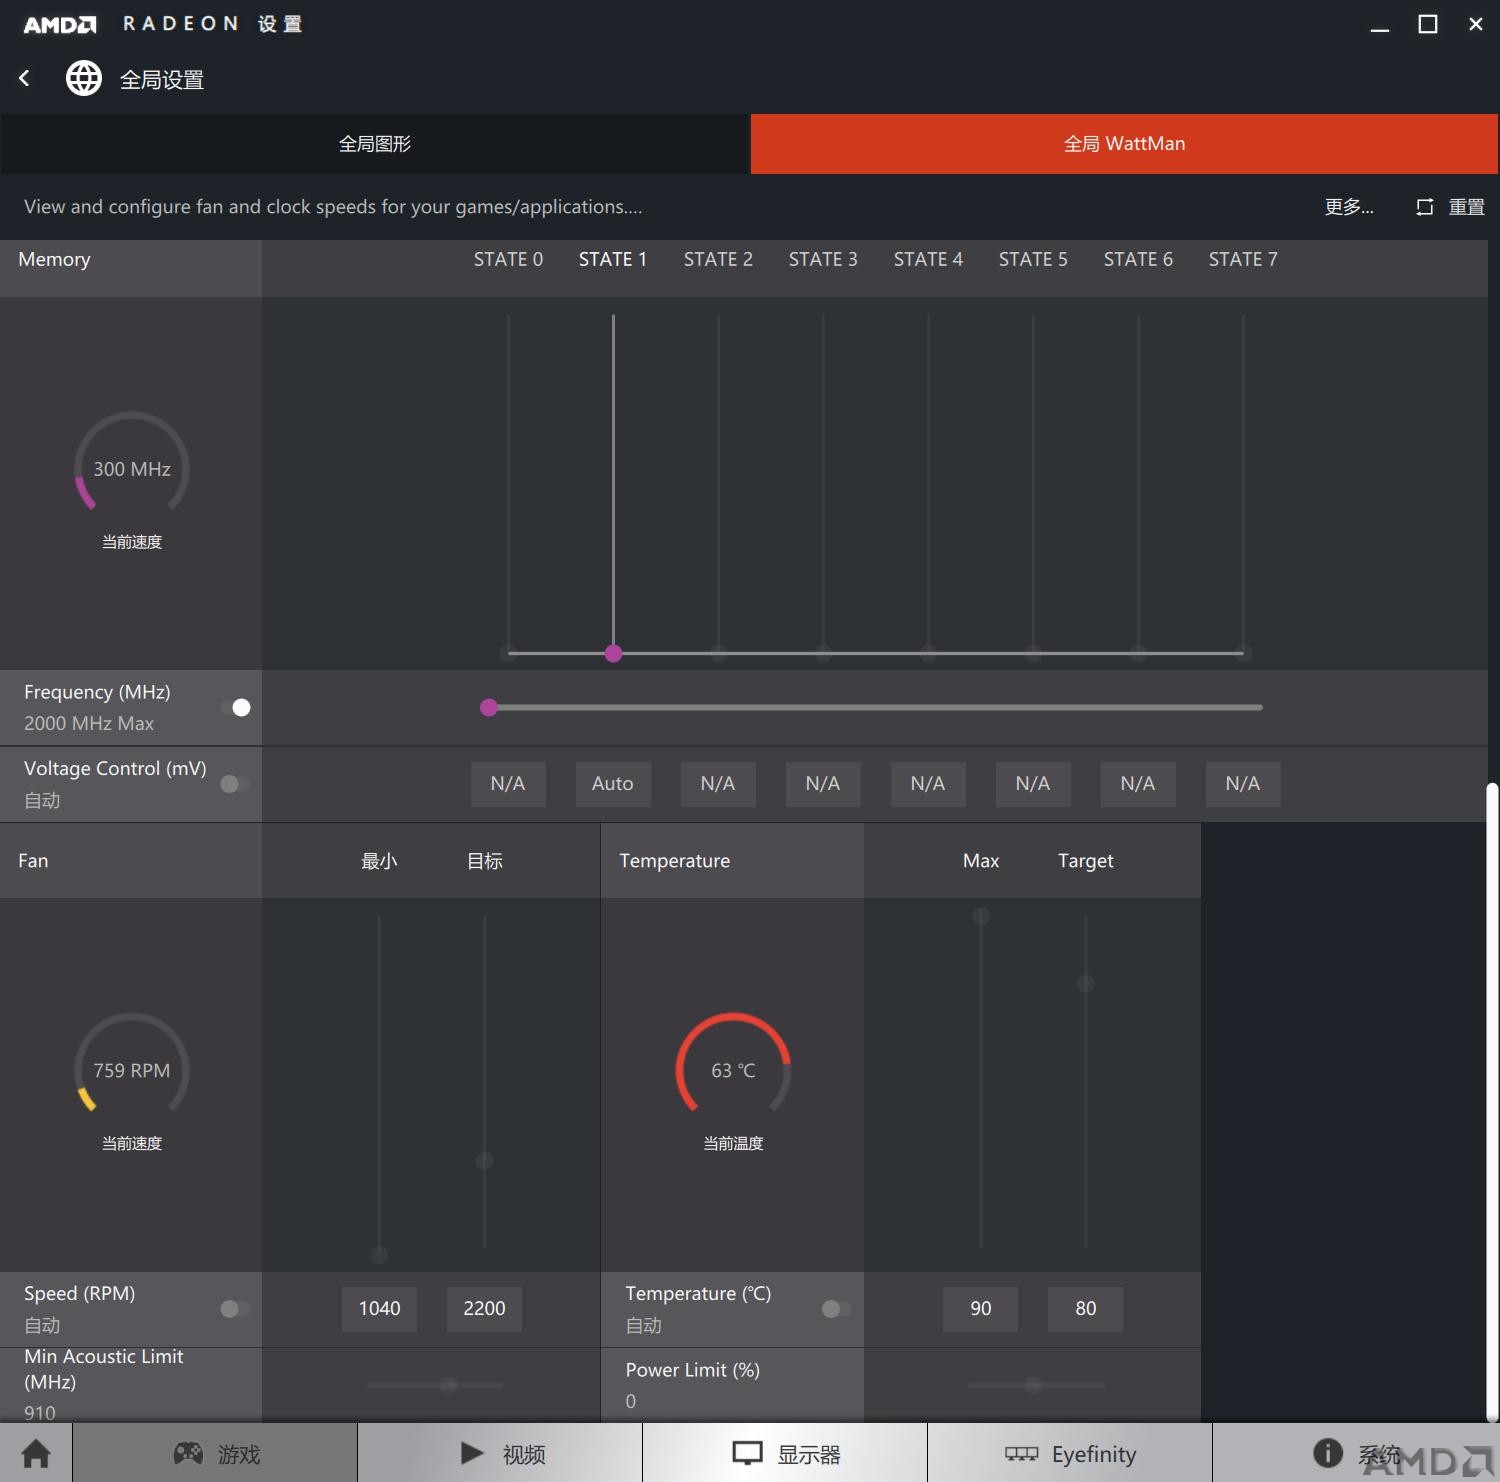Click the STATE 7 N/A voltage box
This screenshot has width=1500, height=1482.
(1243, 784)
